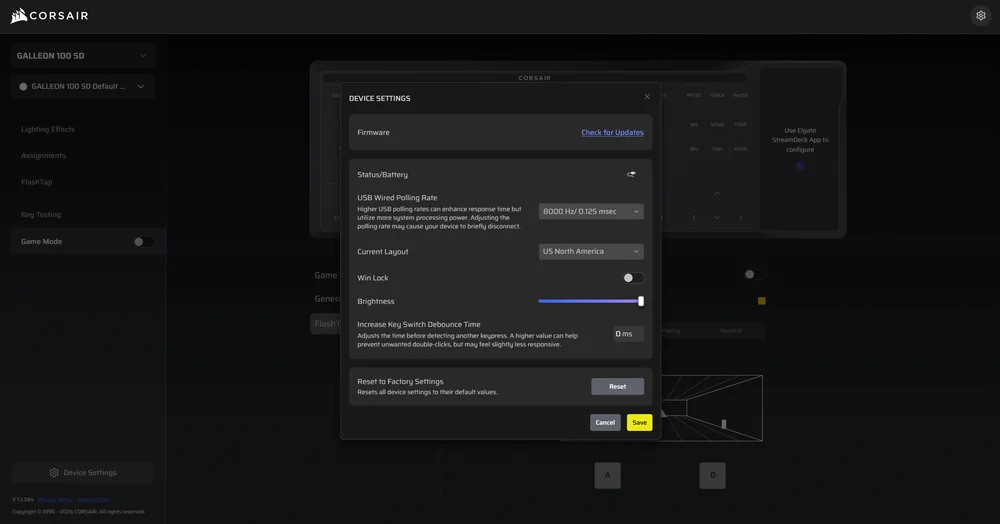Click the Privacy Policy link

click(55, 500)
